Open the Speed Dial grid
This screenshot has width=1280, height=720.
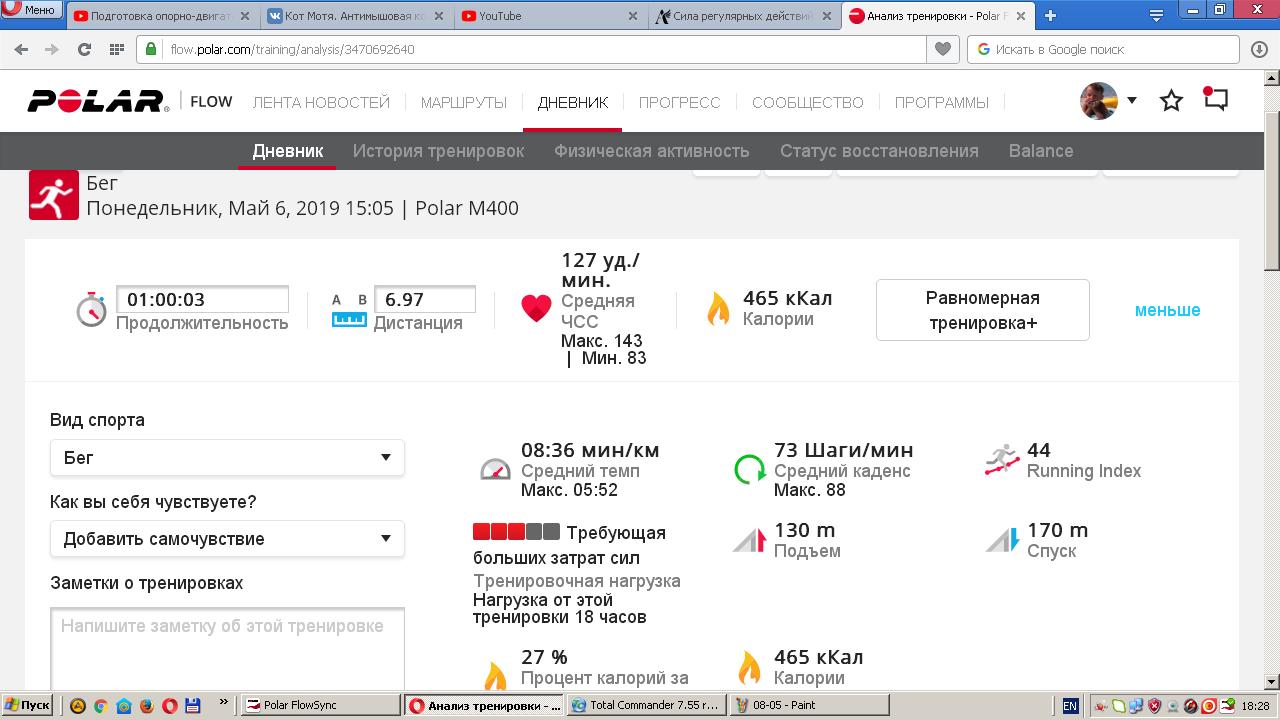click(116, 49)
